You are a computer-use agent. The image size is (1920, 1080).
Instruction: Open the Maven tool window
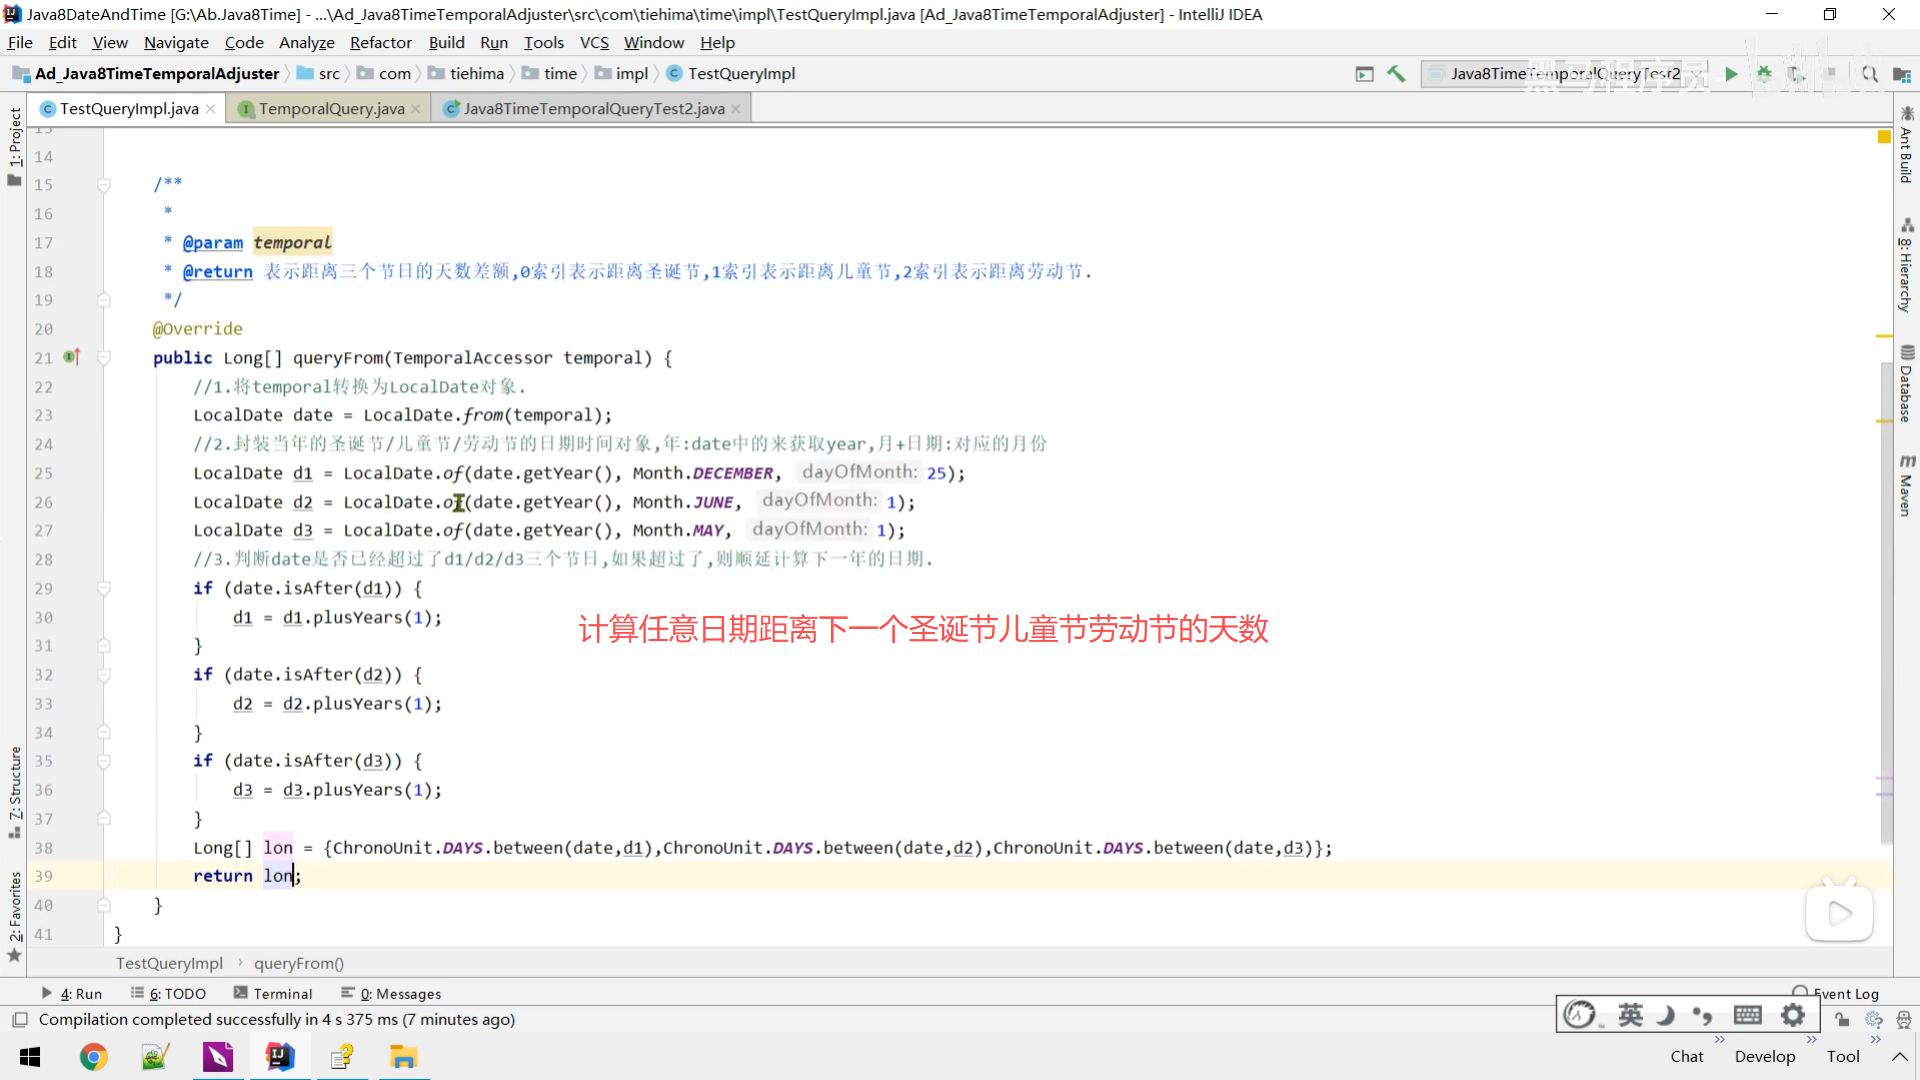1906,486
